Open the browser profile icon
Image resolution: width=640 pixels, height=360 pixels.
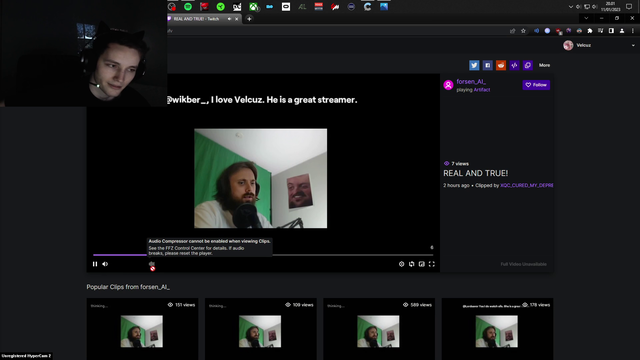tap(622, 31)
